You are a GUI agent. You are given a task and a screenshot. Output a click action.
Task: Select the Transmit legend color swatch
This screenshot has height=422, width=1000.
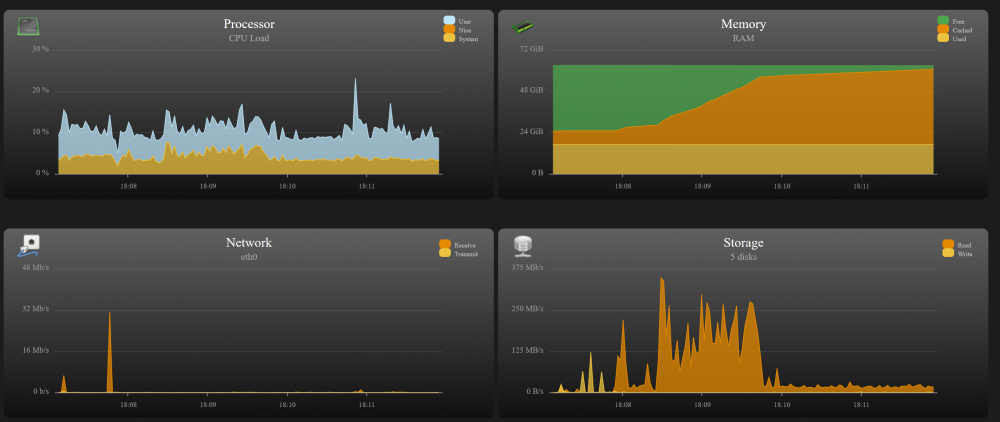click(x=445, y=253)
